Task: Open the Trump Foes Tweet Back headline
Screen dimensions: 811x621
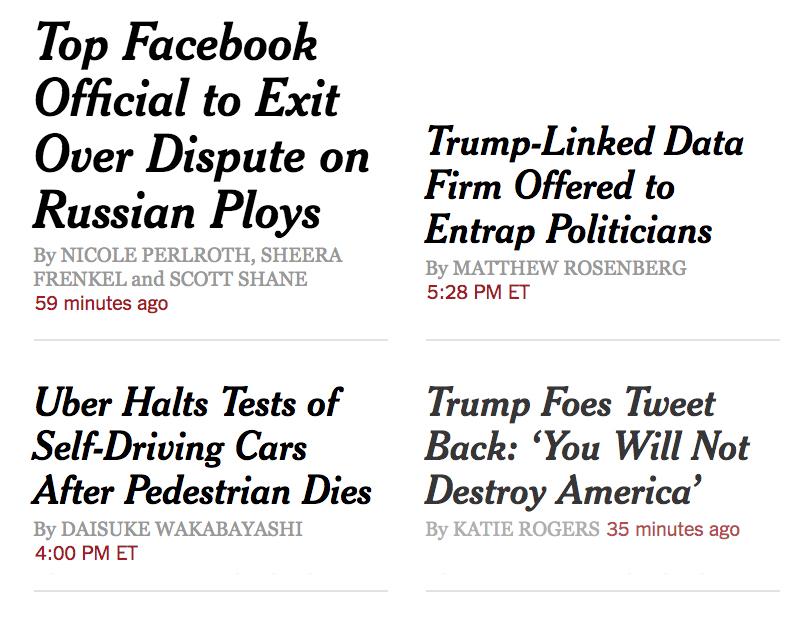Action: (587, 446)
